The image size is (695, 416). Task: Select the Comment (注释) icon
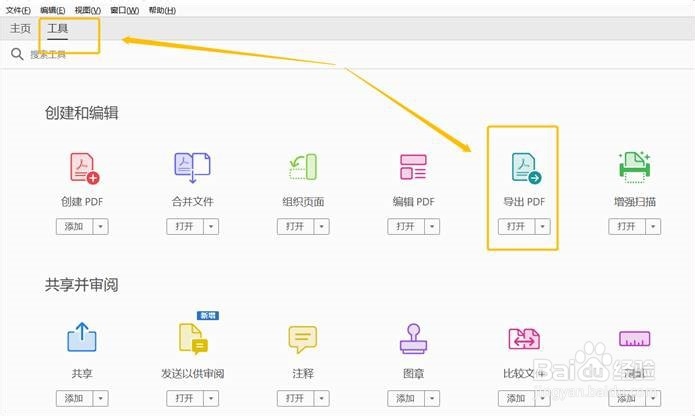[x=303, y=339]
